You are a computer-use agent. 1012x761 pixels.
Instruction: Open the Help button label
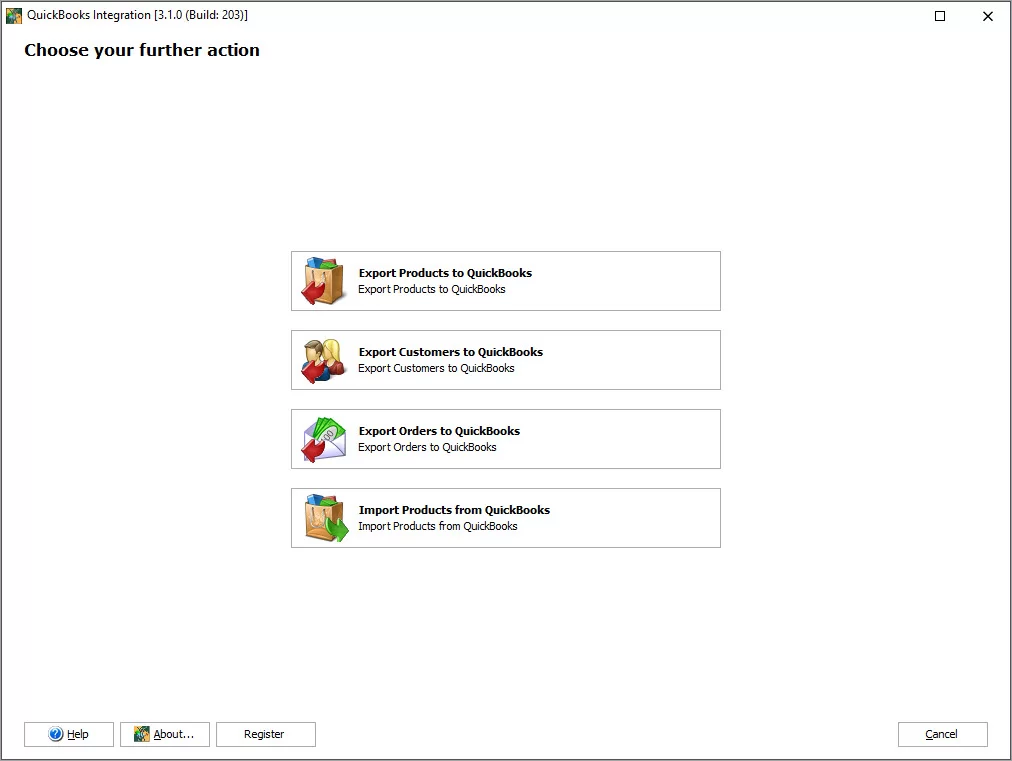[x=77, y=735]
